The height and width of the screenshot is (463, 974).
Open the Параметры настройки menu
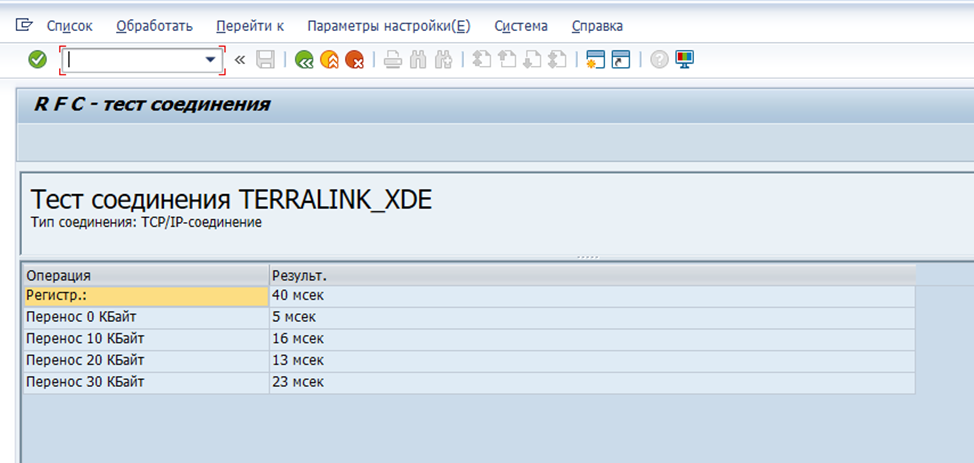[388, 26]
